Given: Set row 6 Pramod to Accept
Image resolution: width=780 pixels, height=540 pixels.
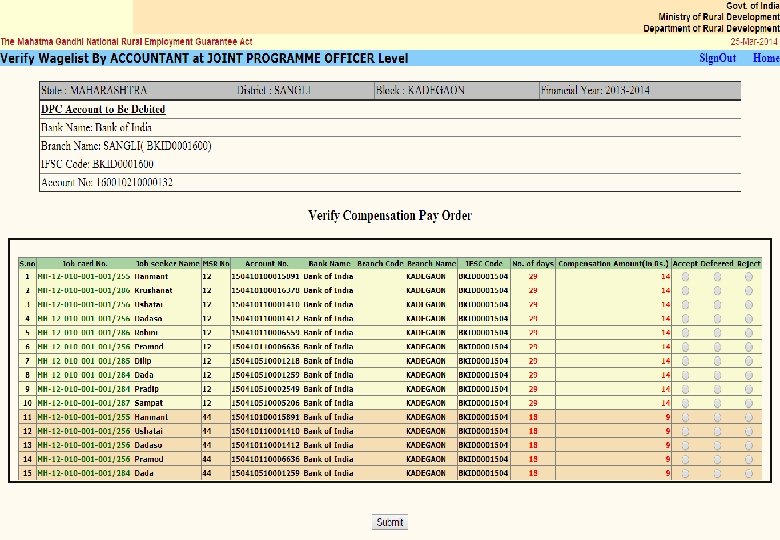Looking at the screenshot, I should (x=685, y=347).
